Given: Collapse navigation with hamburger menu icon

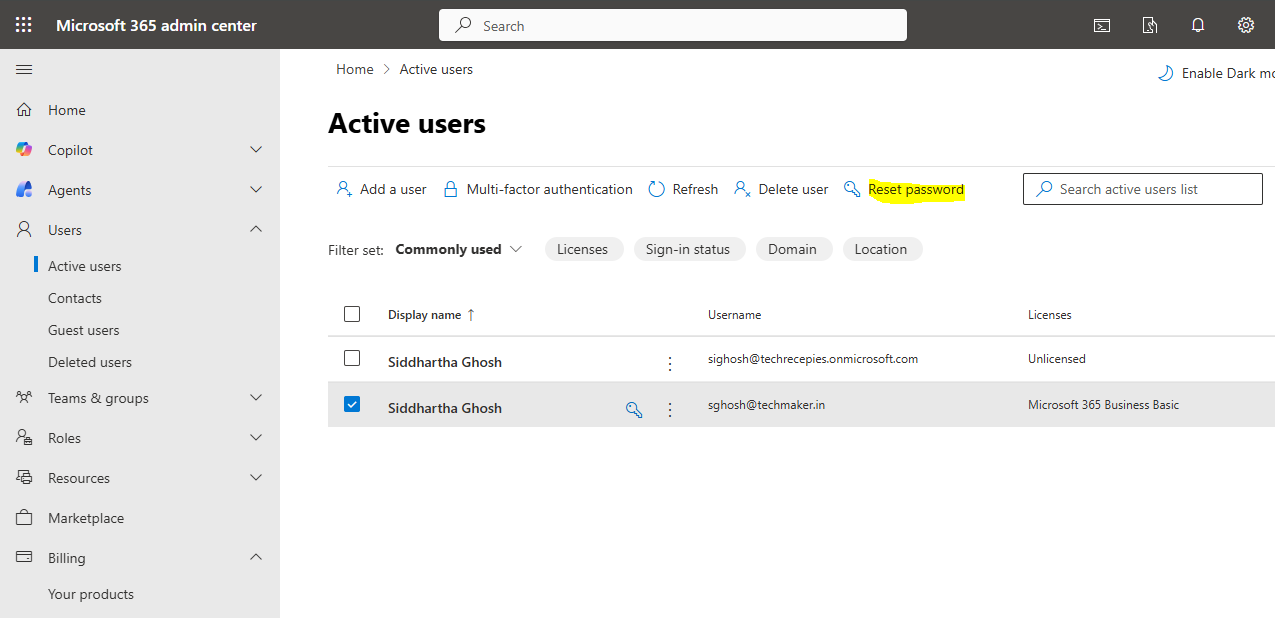Looking at the screenshot, I should [24, 69].
